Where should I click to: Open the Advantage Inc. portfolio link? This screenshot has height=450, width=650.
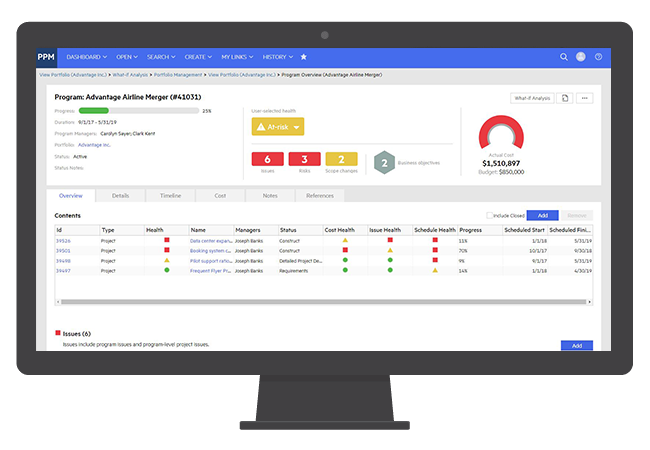tap(94, 145)
